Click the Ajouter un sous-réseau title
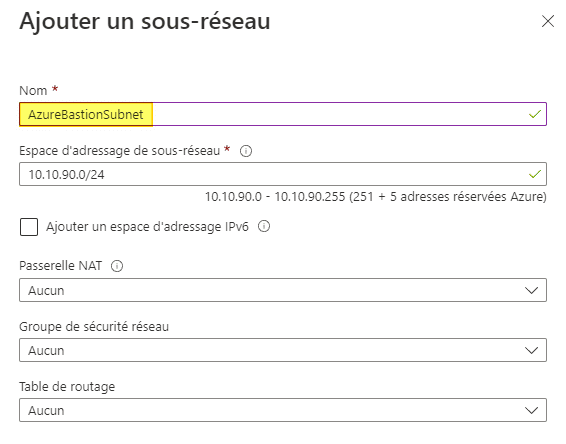566x444 pixels. tap(145, 21)
